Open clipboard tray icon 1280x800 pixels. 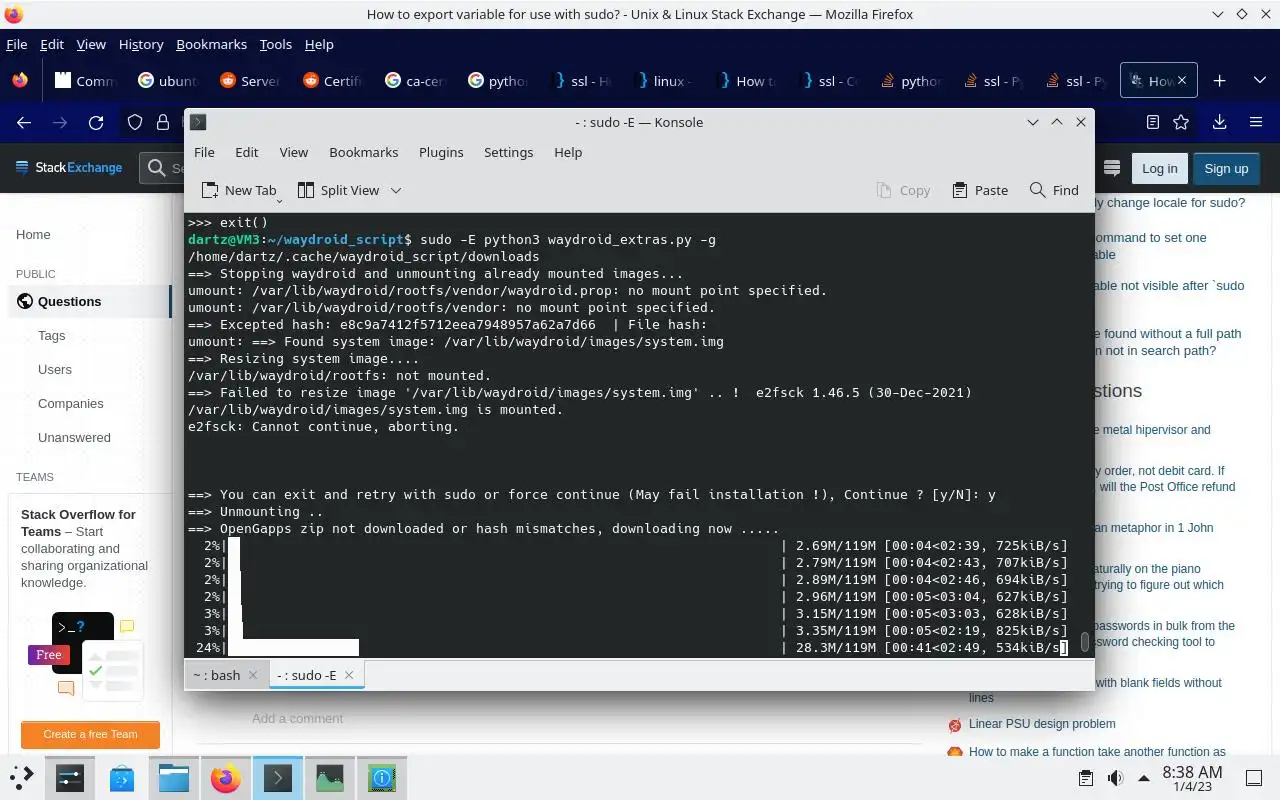pos(1086,778)
